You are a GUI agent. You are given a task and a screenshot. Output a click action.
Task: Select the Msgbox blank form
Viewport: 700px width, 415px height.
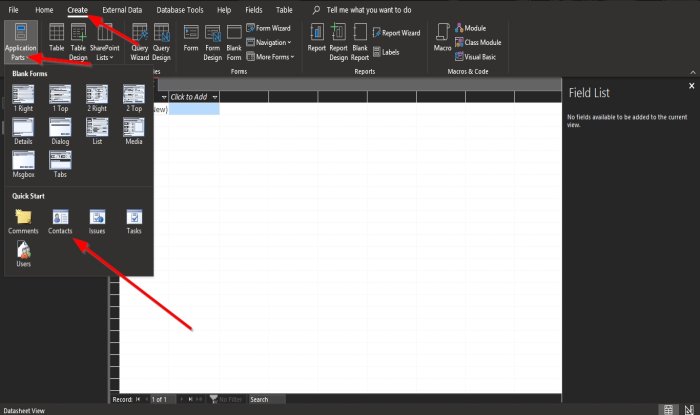[23, 165]
